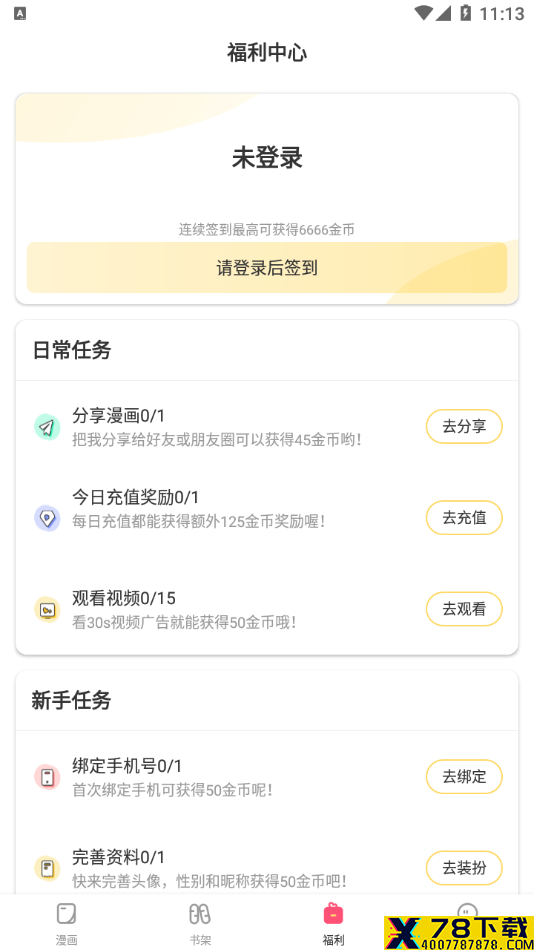Click the 去观看 button
The width and height of the screenshot is (534, 950).
pos(464,609)
